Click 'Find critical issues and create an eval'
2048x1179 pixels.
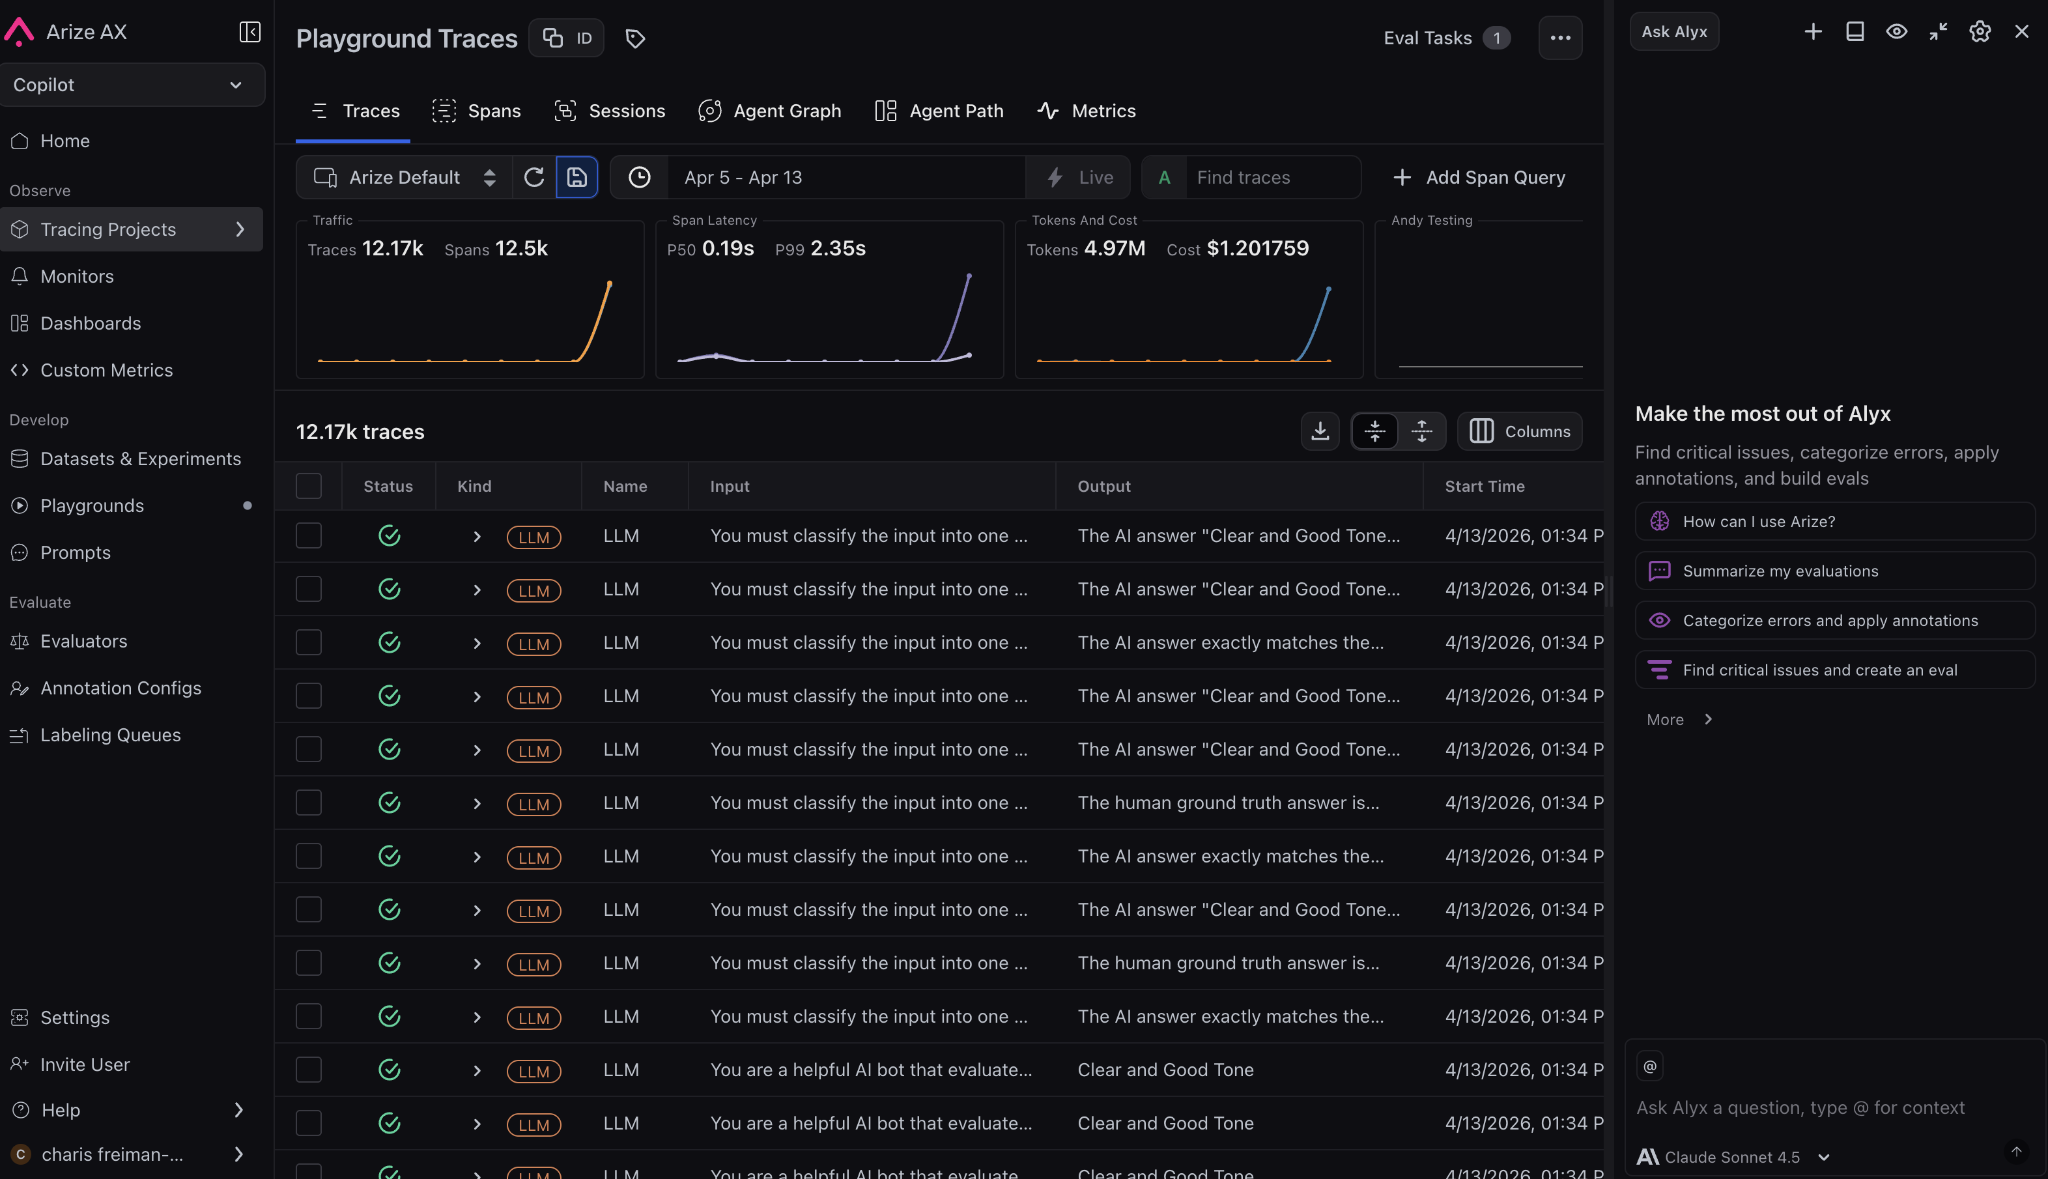[1835, 670]
